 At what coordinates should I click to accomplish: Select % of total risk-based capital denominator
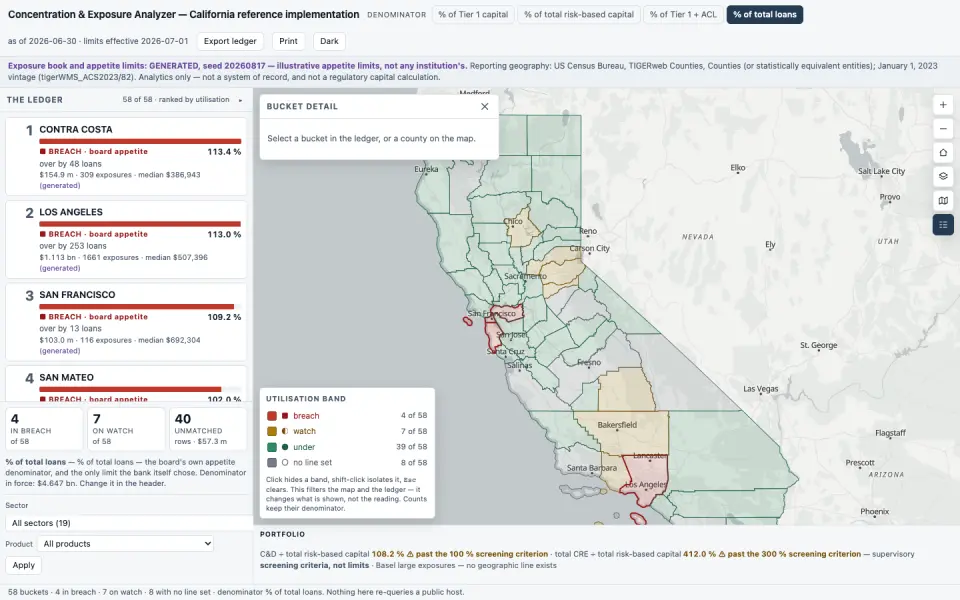pos(579,15)
